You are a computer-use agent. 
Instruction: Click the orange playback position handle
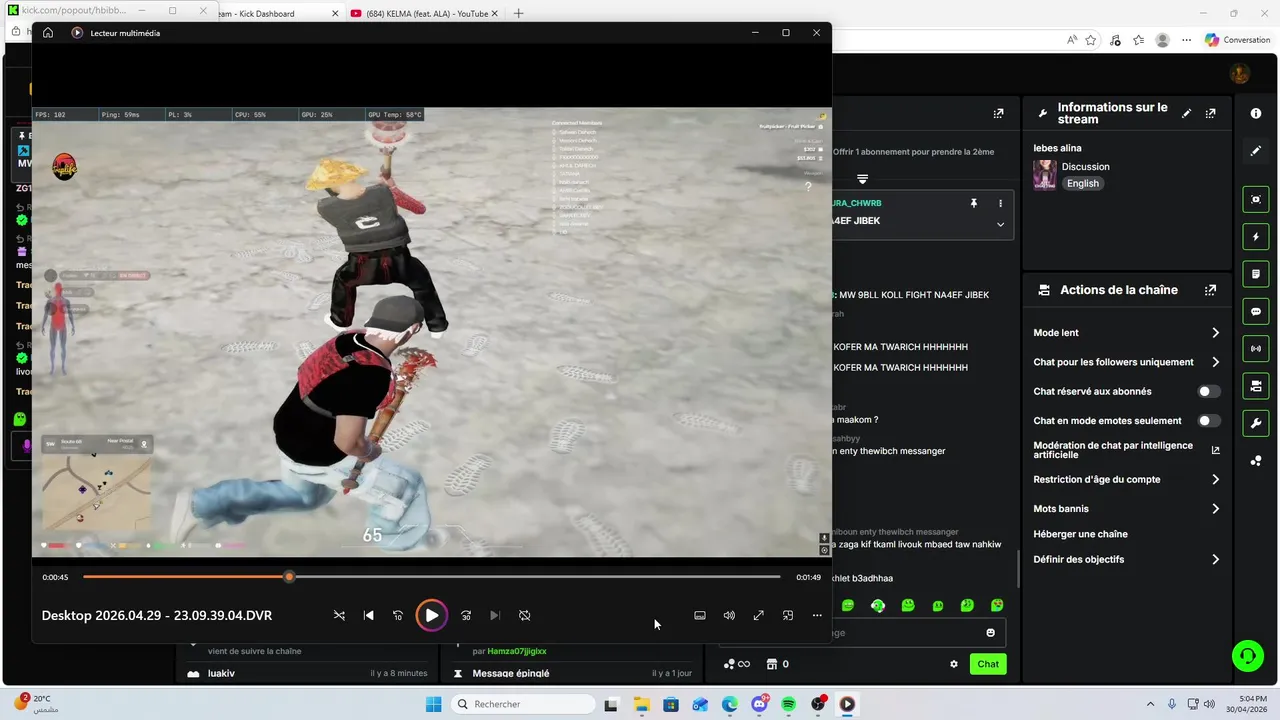(289, 577)
